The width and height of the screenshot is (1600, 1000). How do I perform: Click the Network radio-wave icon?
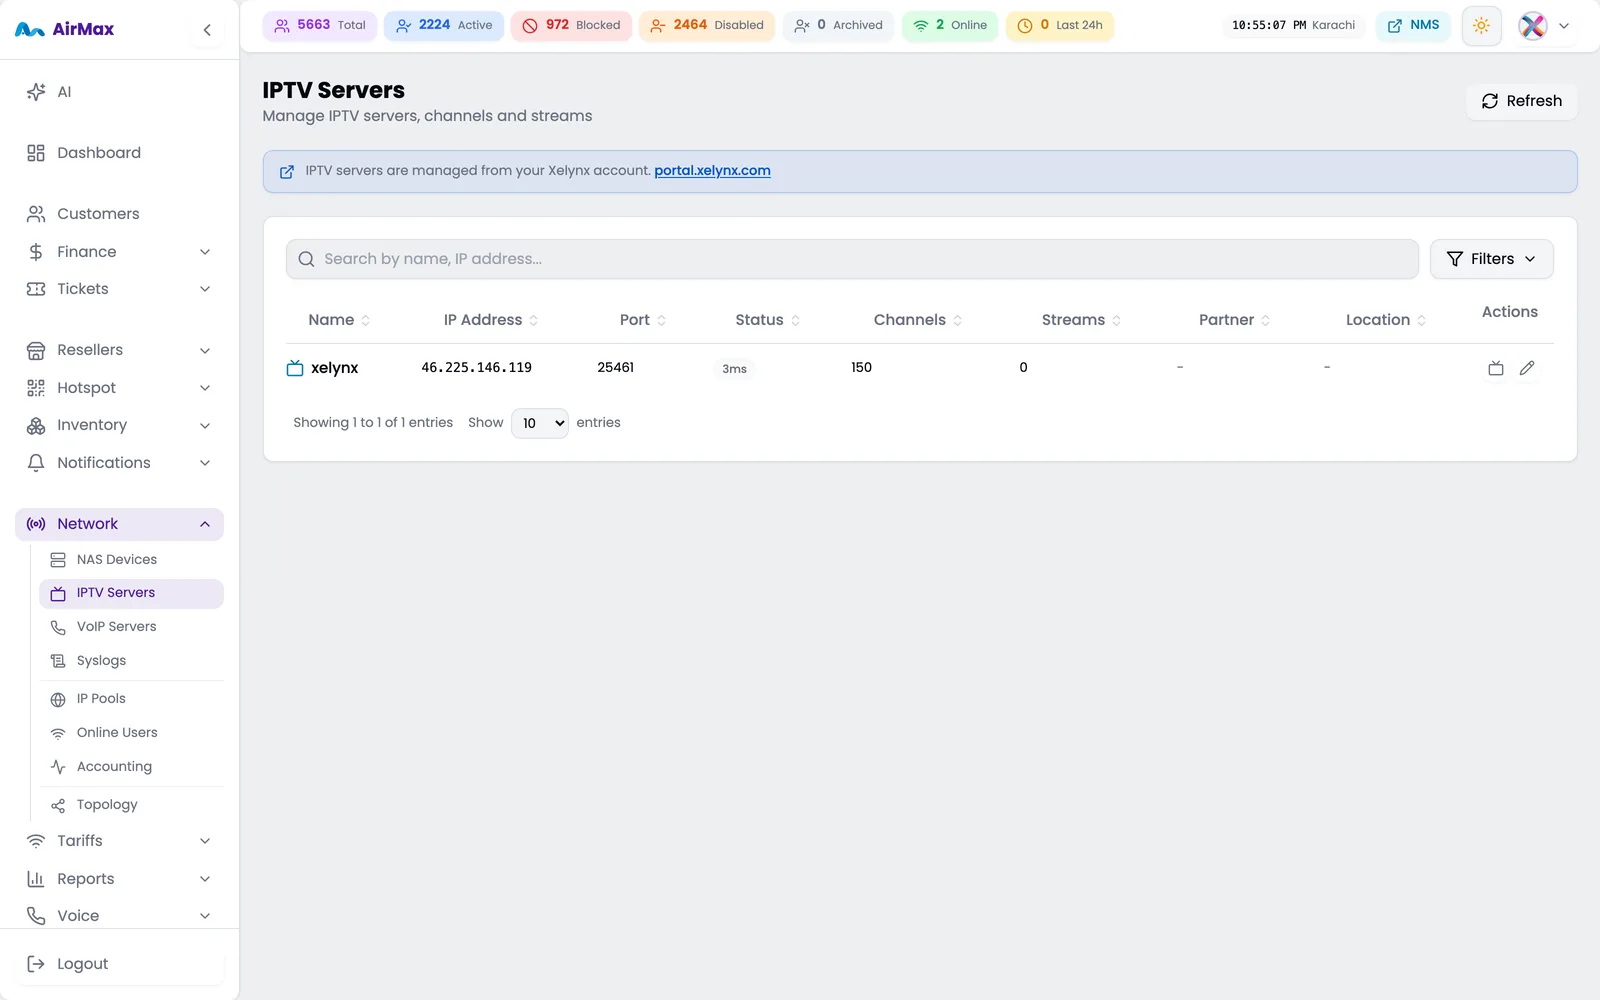tap(36, 524)
